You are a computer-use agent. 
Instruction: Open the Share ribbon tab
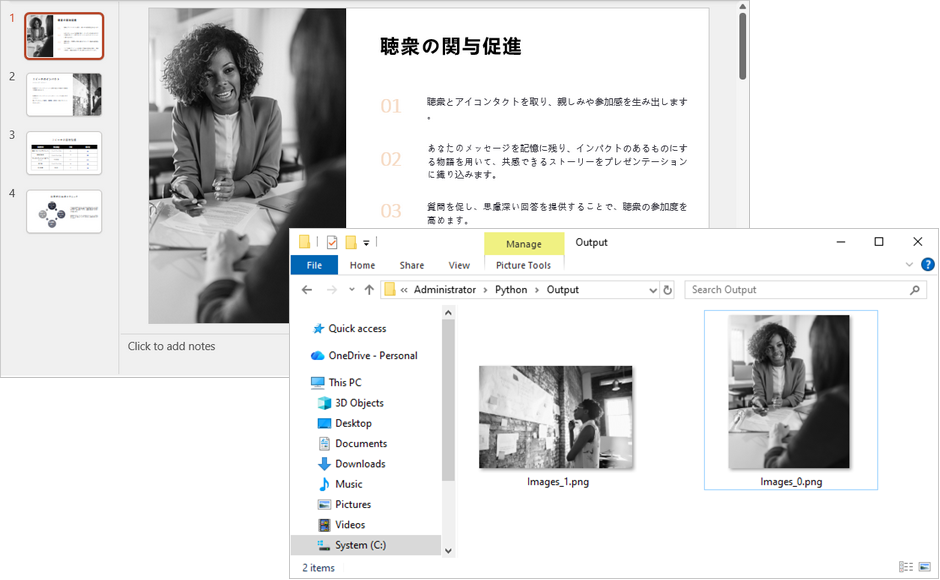tap(412, 265)
